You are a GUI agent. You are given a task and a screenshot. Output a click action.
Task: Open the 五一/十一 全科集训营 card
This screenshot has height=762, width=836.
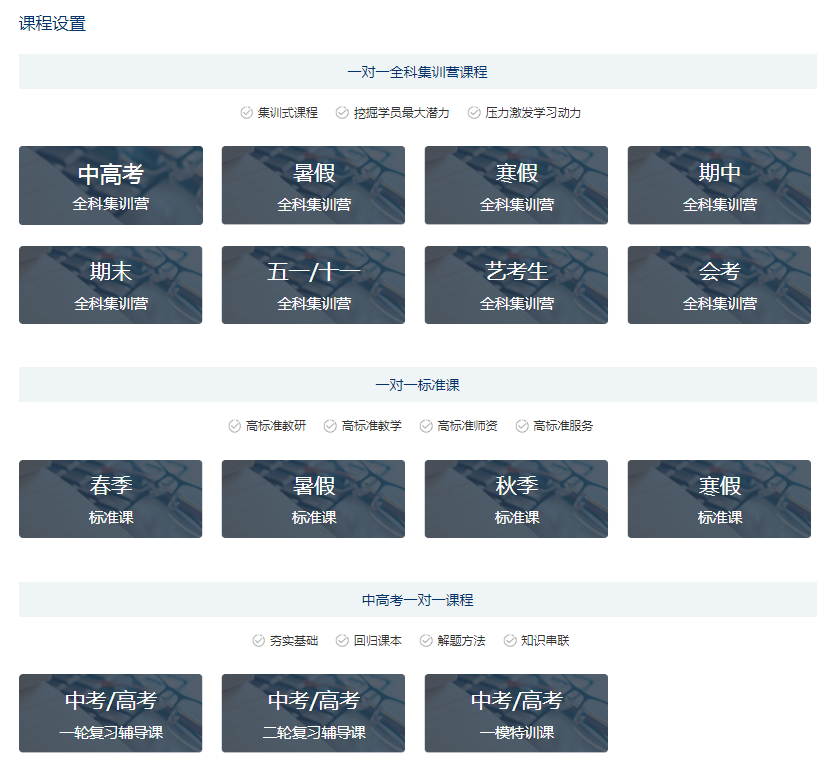pyautogui.click(x=313, y=285)
